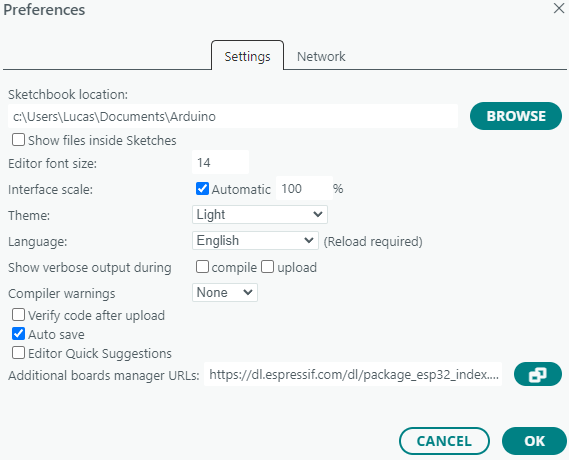569x460 pixels.
Task: Focus the Sketchbook location path field
Action: [x=233, y=116]
